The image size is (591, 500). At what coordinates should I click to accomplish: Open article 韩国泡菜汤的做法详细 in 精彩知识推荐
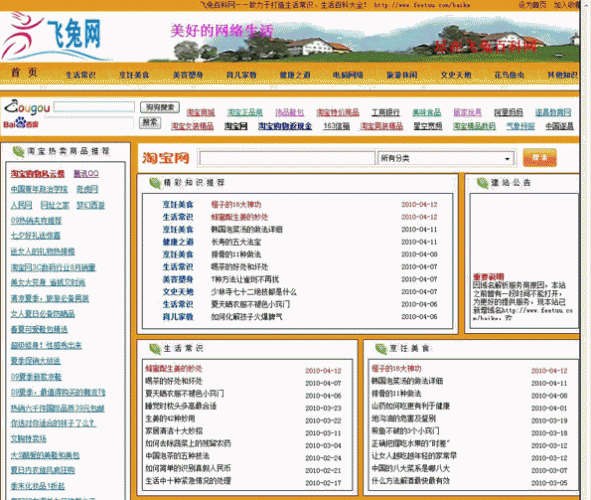click(x=247, y=229)
